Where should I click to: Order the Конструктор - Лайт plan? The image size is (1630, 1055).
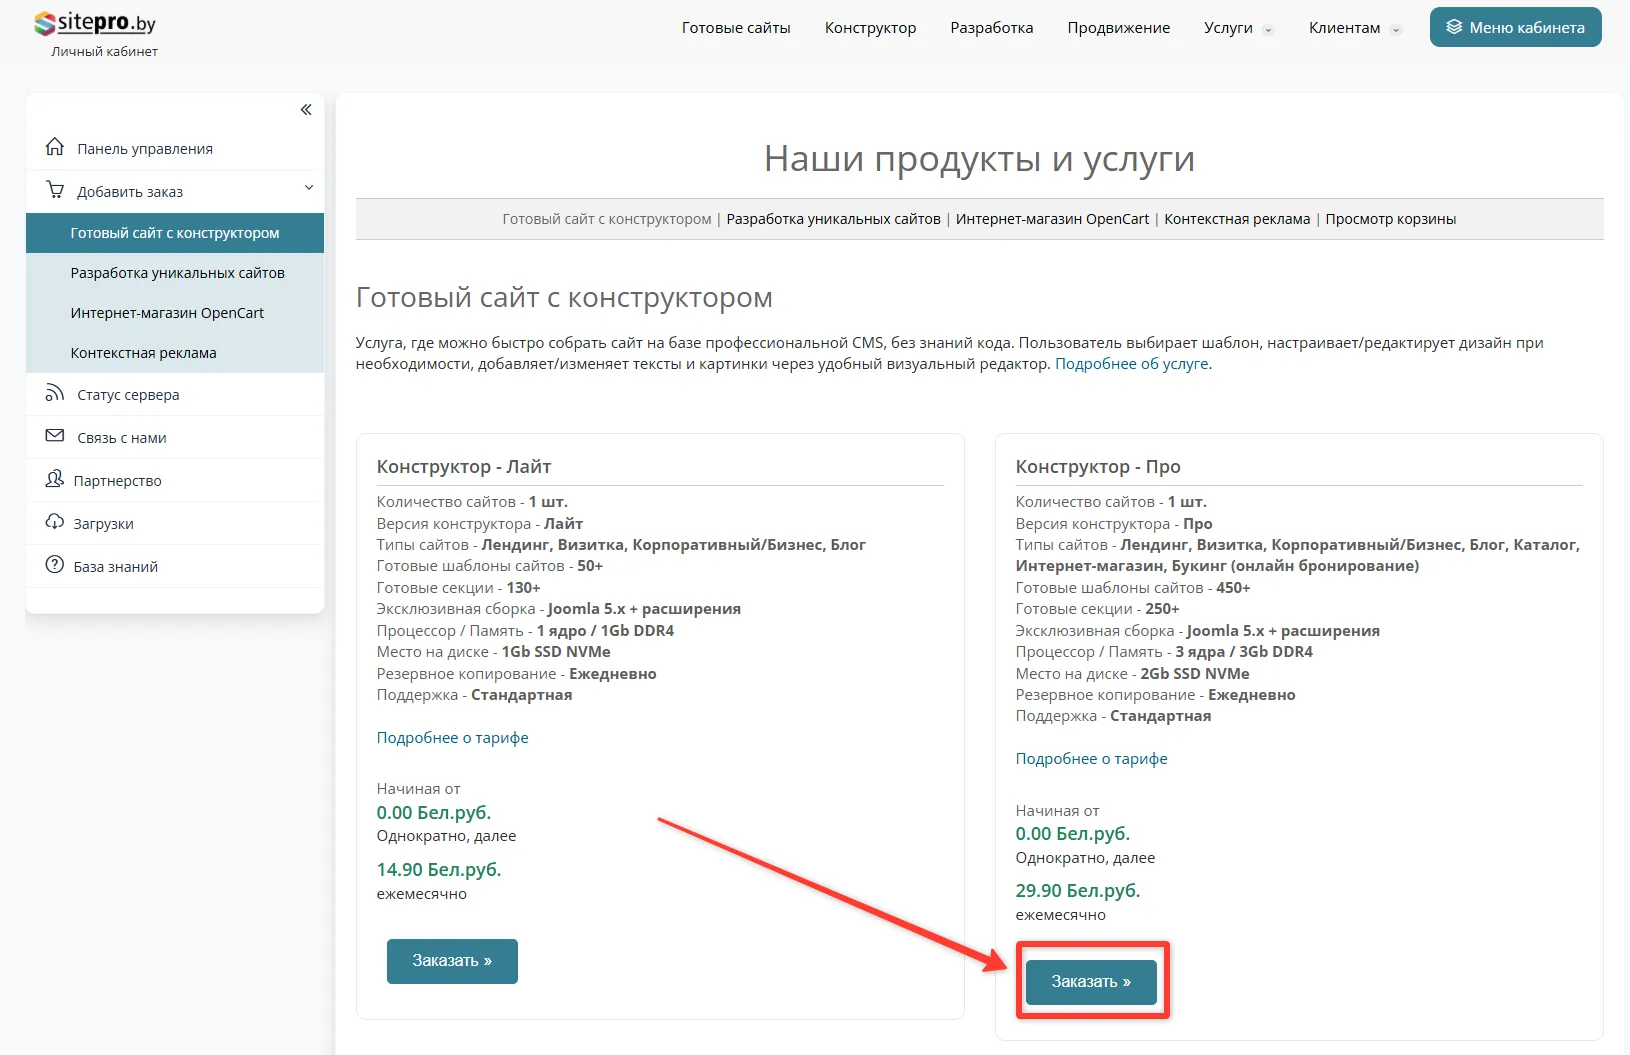coord(452,961)
